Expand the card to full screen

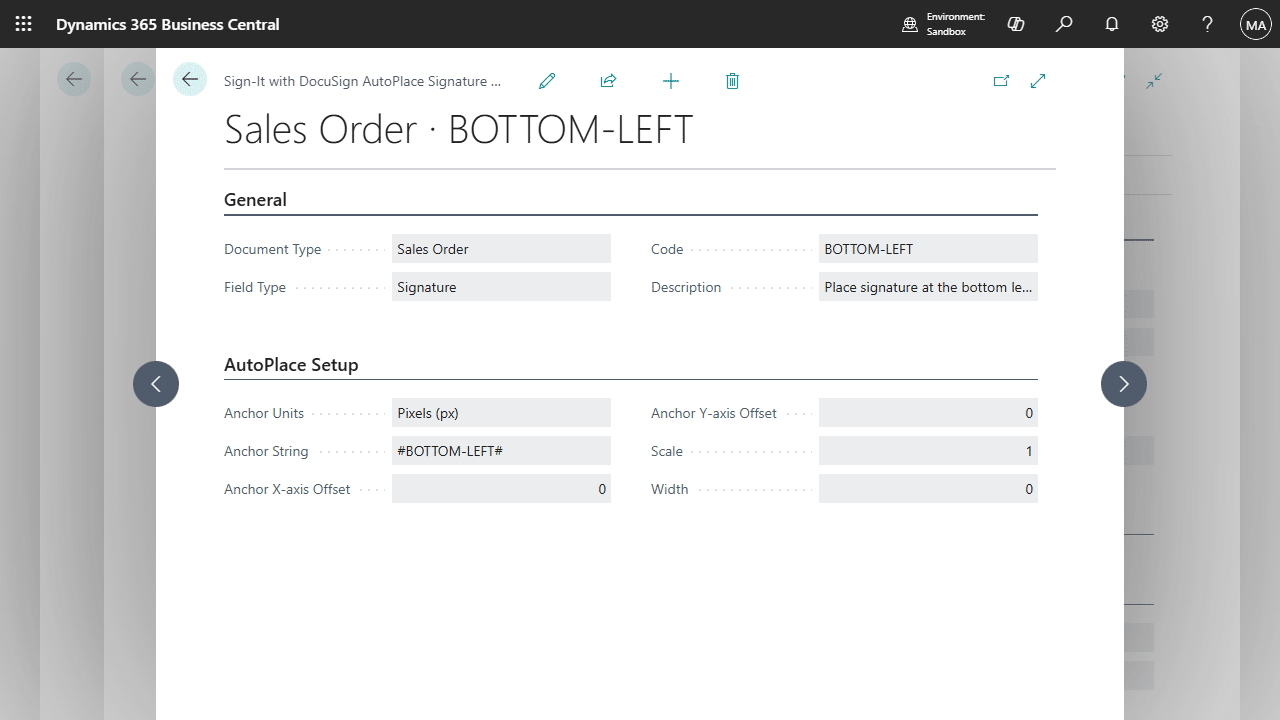(1038, 81)
